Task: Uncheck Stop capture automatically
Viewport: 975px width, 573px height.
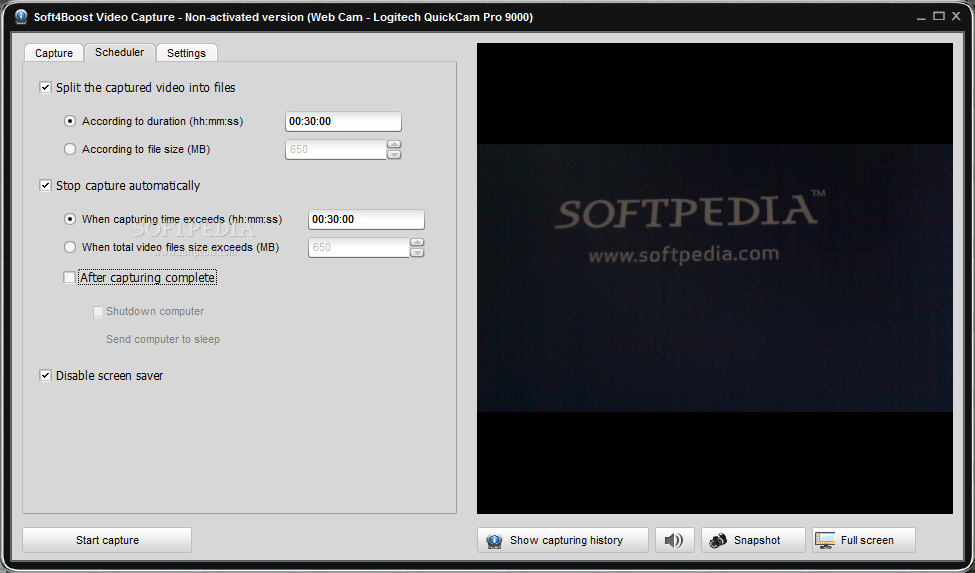Action: pos(45,185)
